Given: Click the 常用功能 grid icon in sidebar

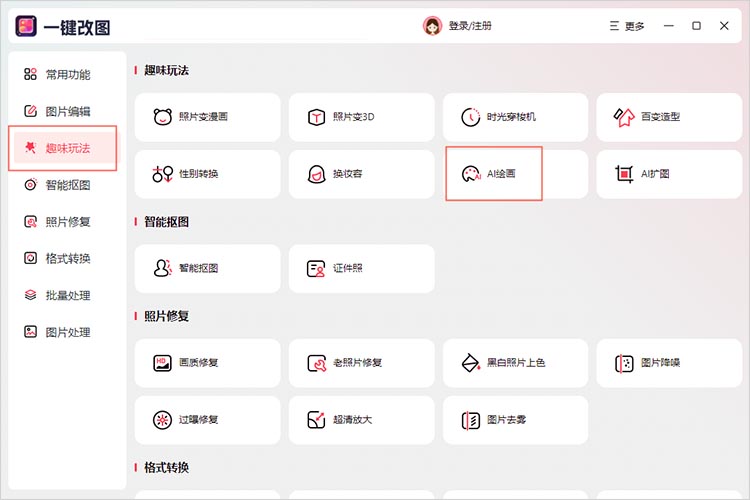Looking at the screenshot, I should tap(30, 74).
